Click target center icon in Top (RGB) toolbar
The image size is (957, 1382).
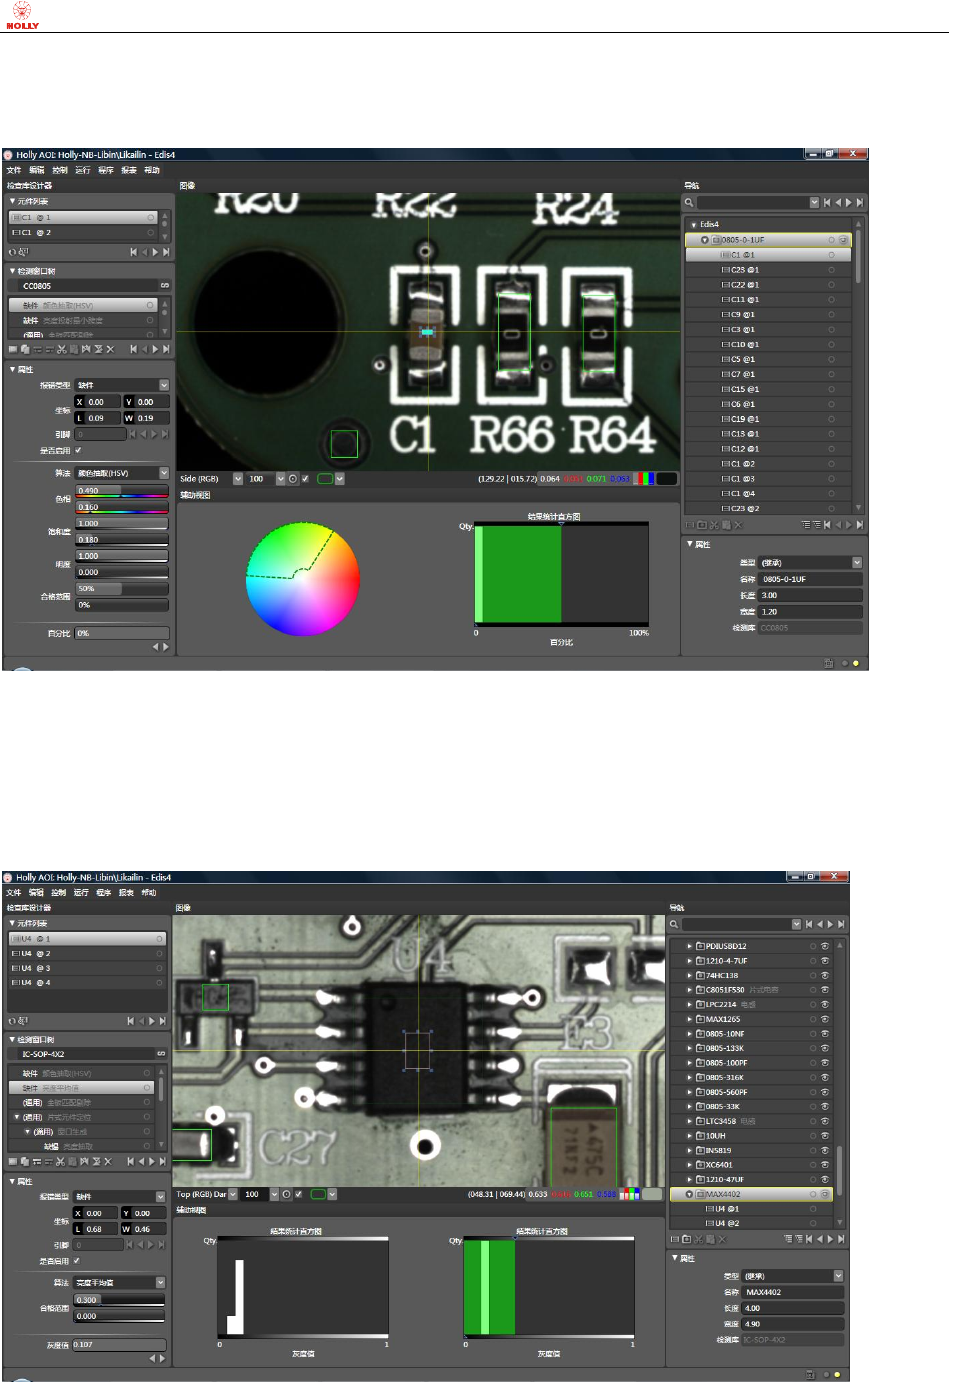[x=286, y=1194]
